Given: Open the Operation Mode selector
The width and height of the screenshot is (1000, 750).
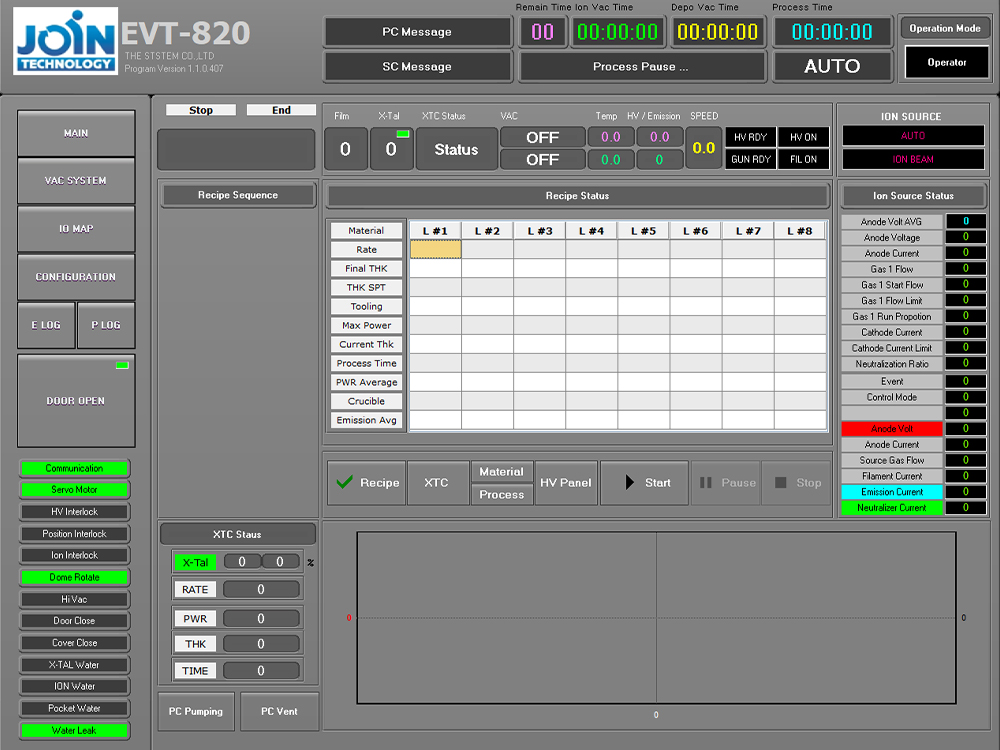Looking at the screenshot, I should (945, 28).
